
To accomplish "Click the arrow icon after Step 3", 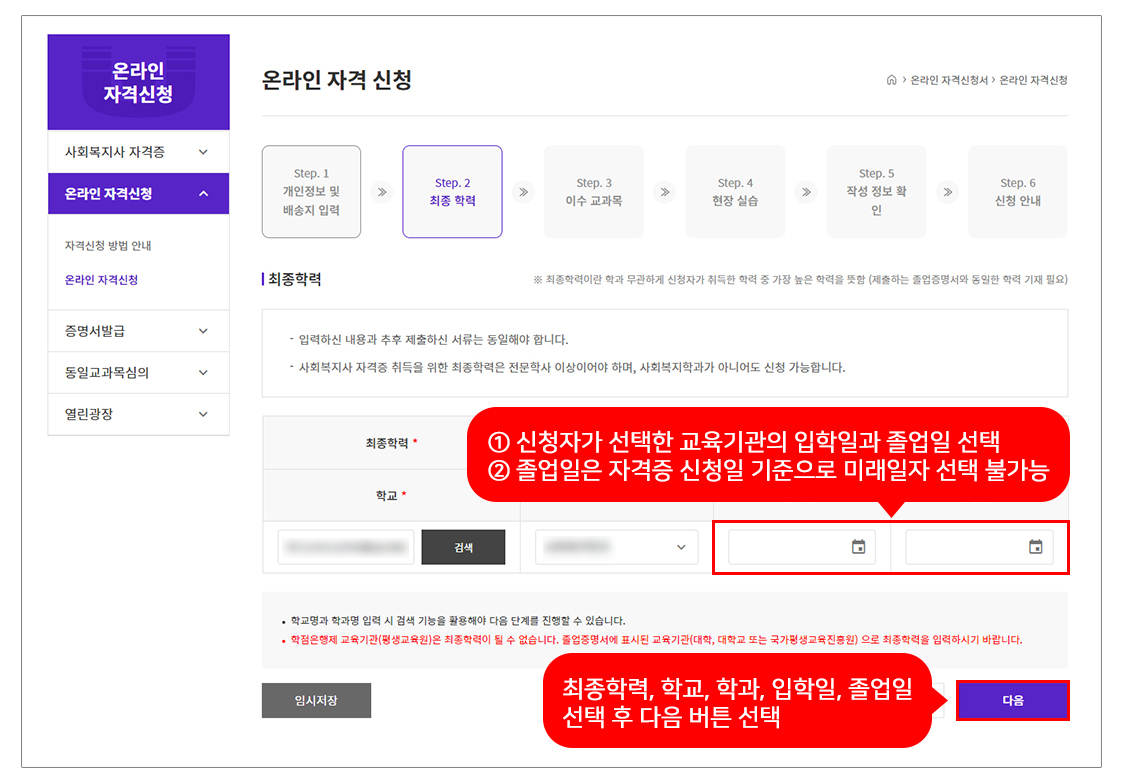I will tap(664, 192).
